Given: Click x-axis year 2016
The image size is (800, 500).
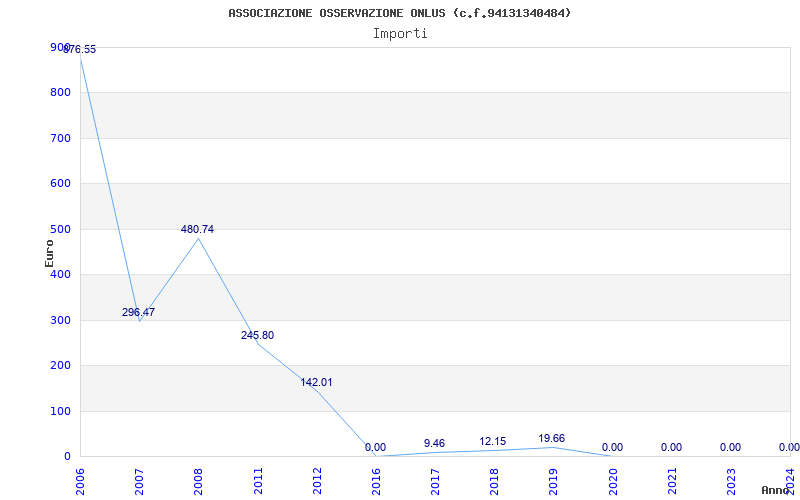Looking at the screenshot, I should [x=377, y=481].
